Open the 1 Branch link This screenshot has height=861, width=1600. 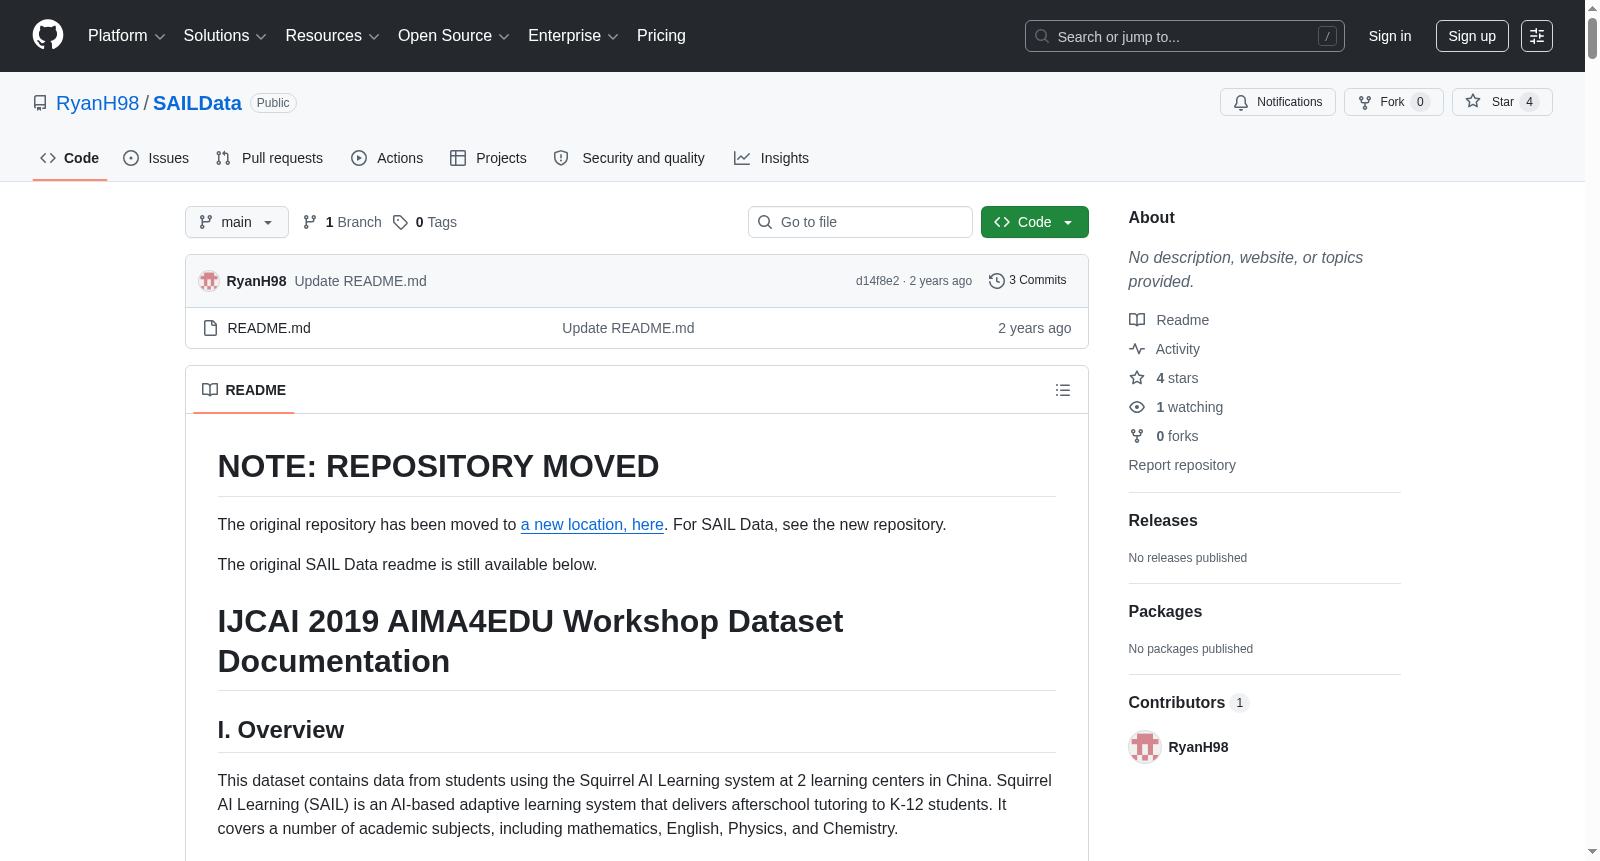tap(342, 222)
